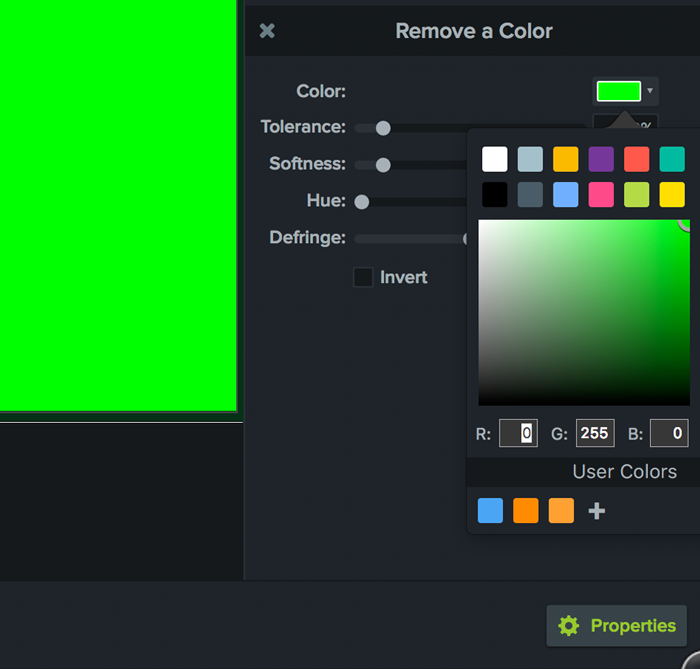Click the Properties button
Screen dimensions: 700x669
[x=617, y=626]
